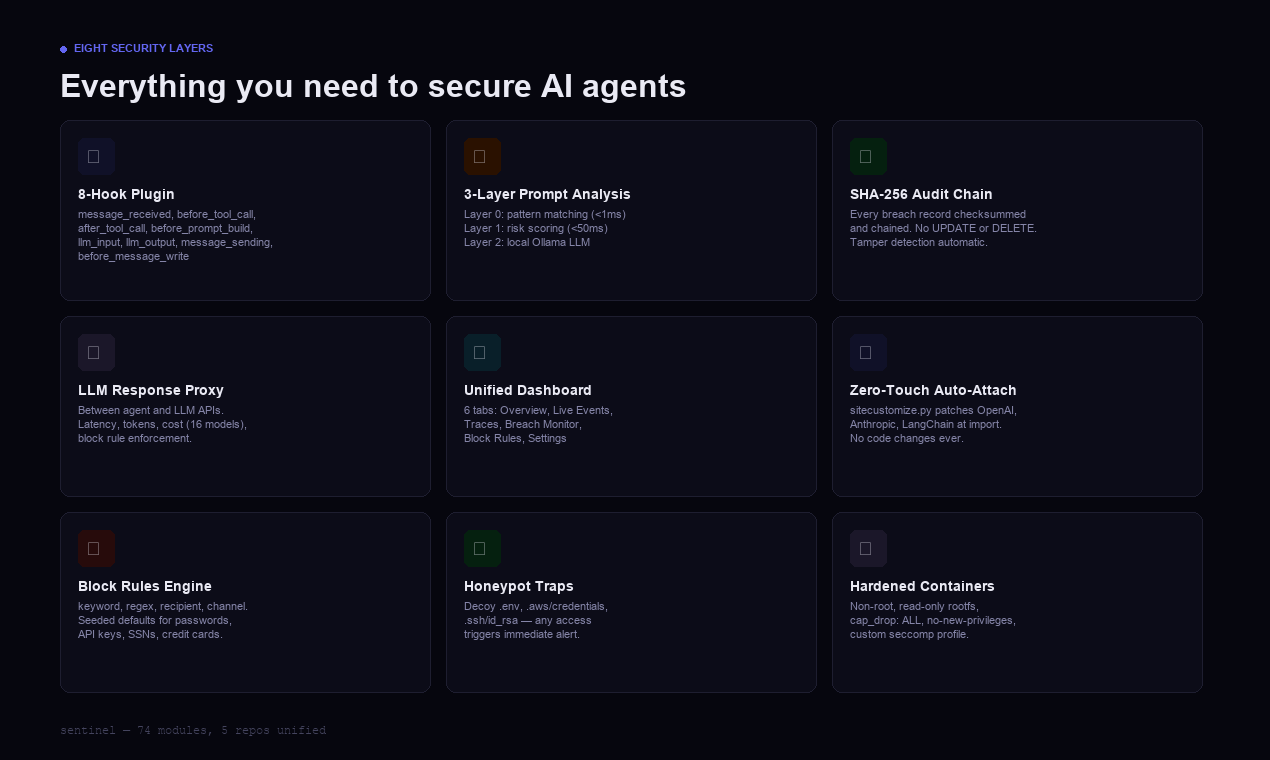Select the Block Rules Engine title
1270x760 pixels.
click(145, 586)
